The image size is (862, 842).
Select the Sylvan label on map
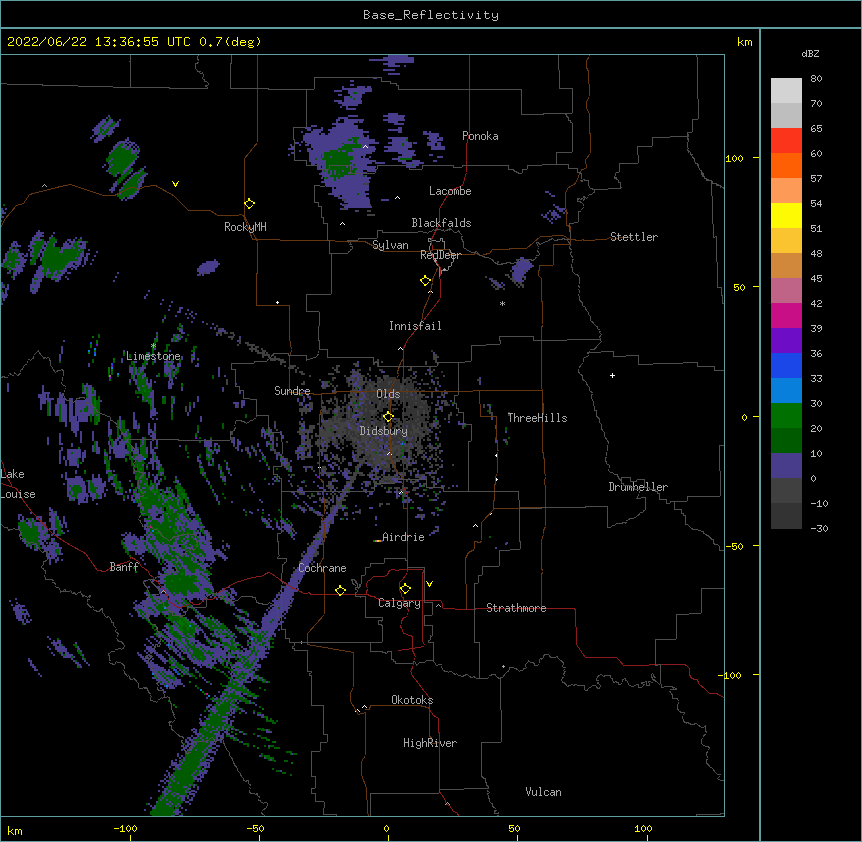pos(390,245)
